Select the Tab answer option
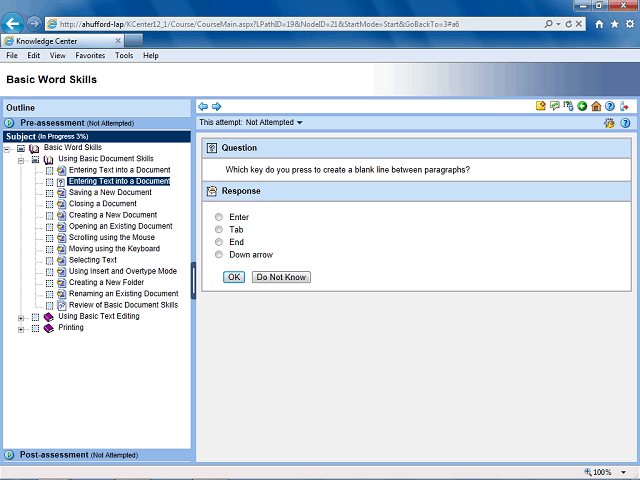The image size is (640, 480). pyautogui.click(x=219, y=229)
